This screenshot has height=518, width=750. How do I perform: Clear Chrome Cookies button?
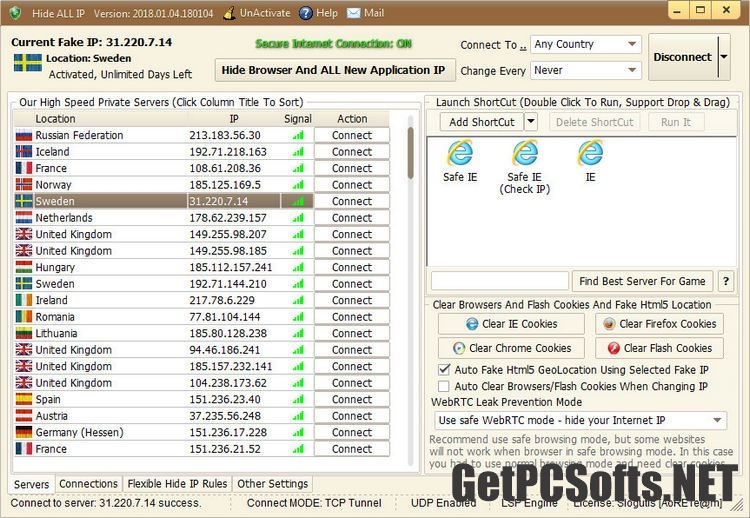point(511,348)
